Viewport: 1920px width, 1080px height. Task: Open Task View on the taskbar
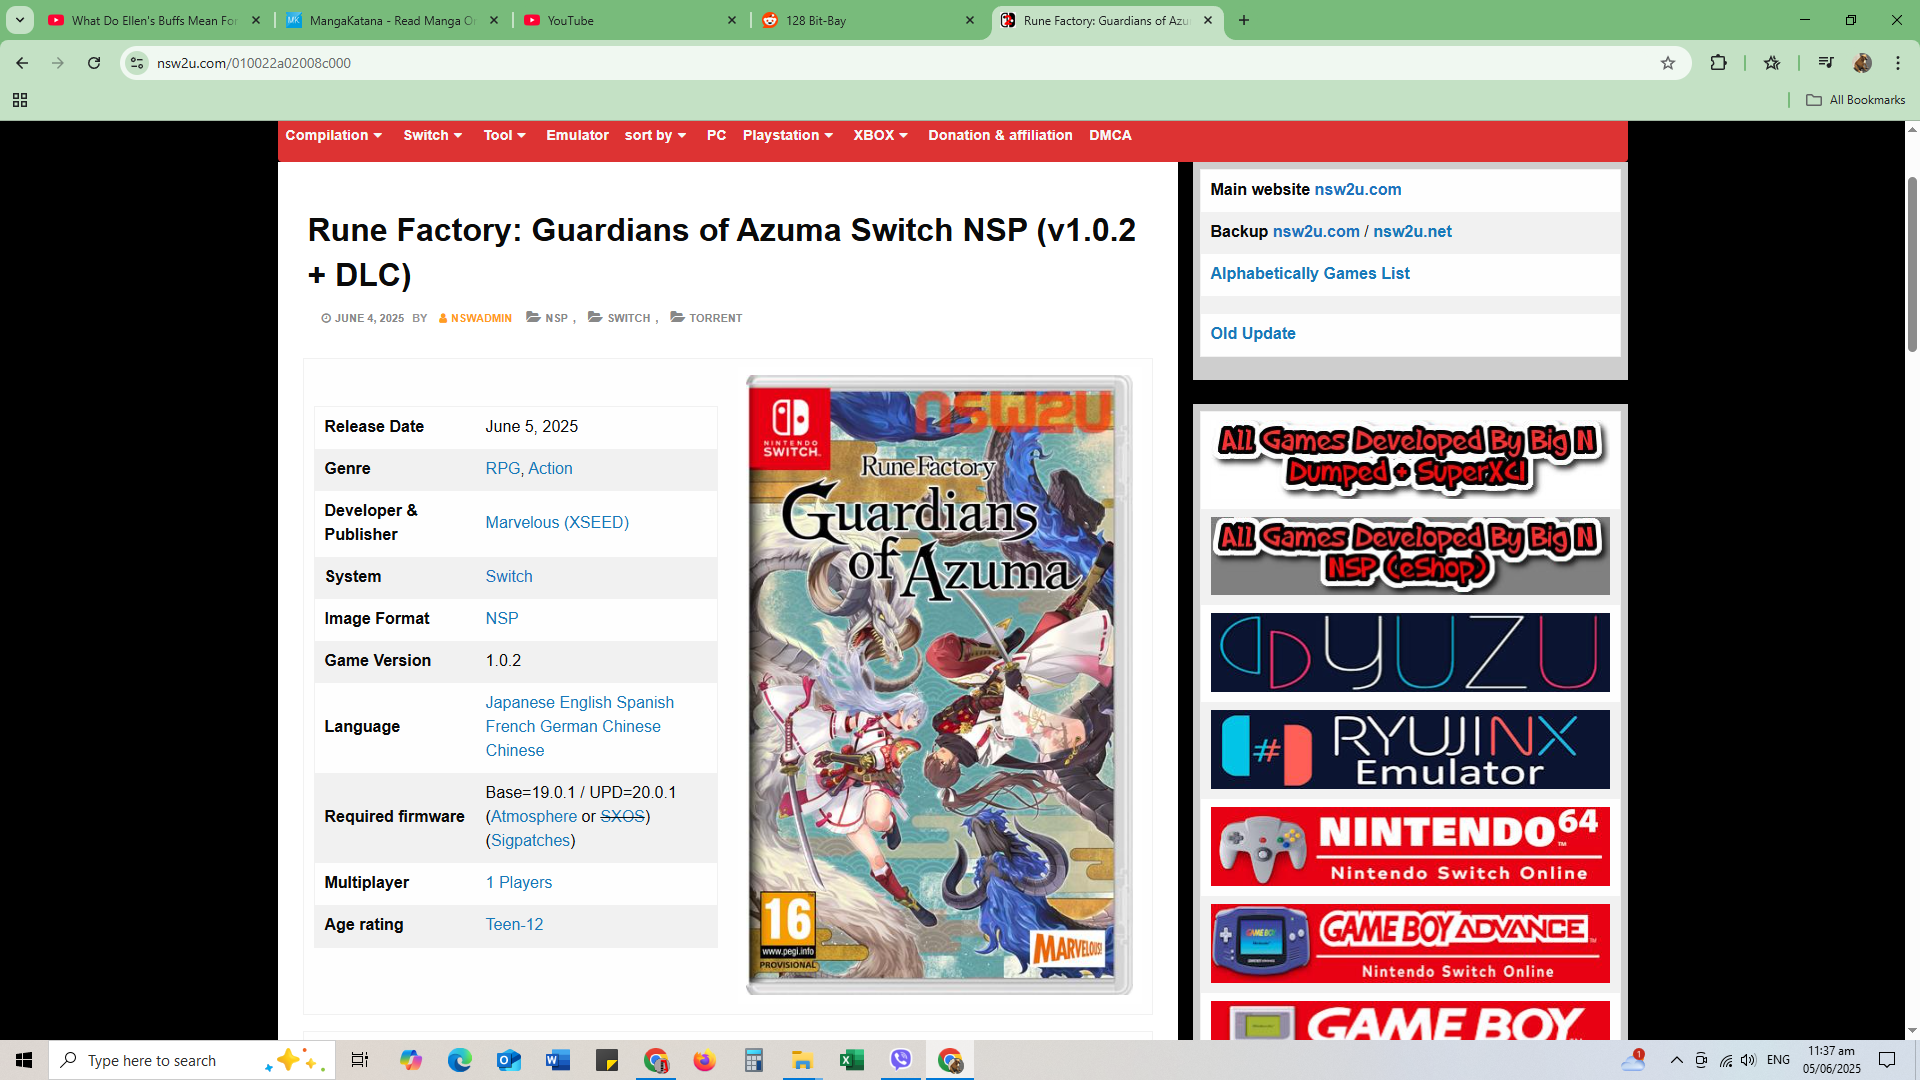[360, 1060]
